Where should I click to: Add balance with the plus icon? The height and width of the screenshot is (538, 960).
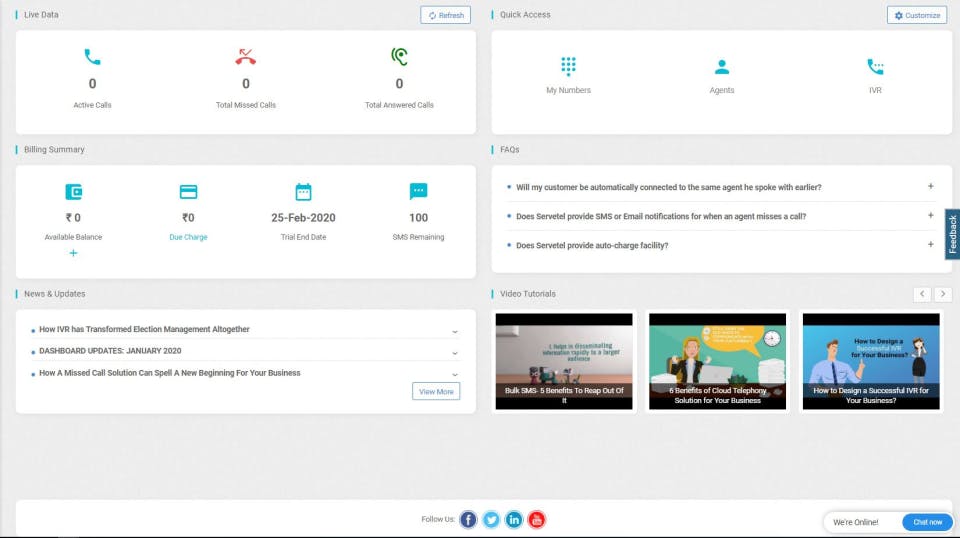73,253
